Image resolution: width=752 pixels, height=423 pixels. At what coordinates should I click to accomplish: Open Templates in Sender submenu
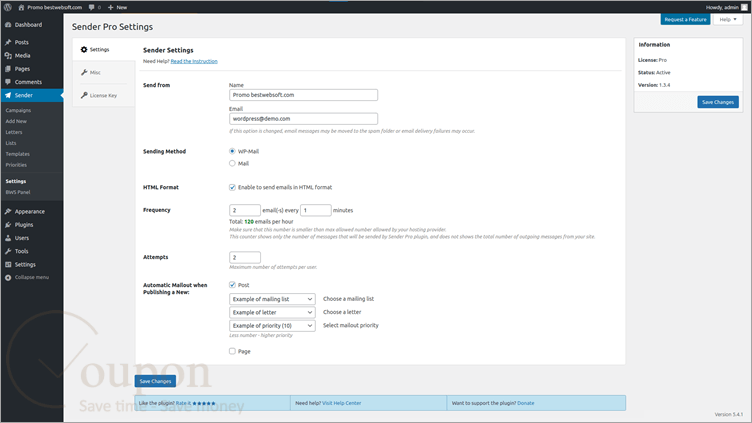click(18, 154)
